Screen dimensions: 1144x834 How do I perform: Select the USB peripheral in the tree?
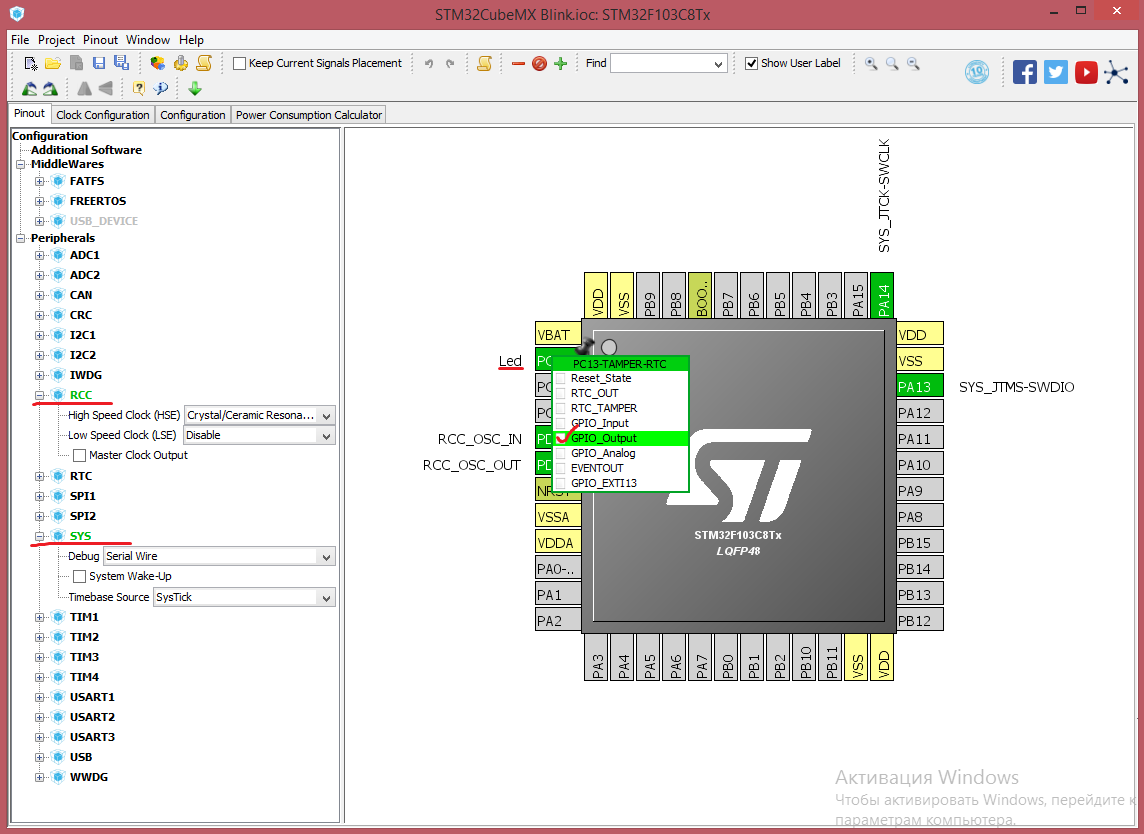click(x=80, y=757)
